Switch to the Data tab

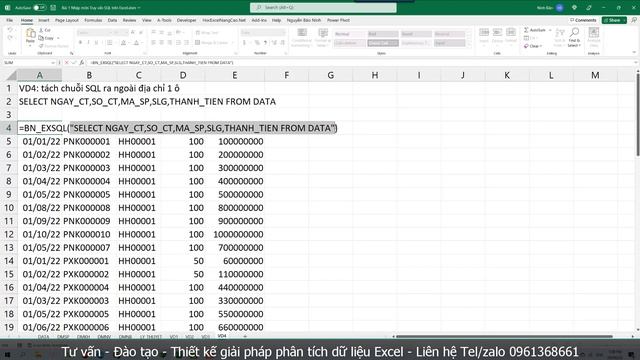(112, 20)
